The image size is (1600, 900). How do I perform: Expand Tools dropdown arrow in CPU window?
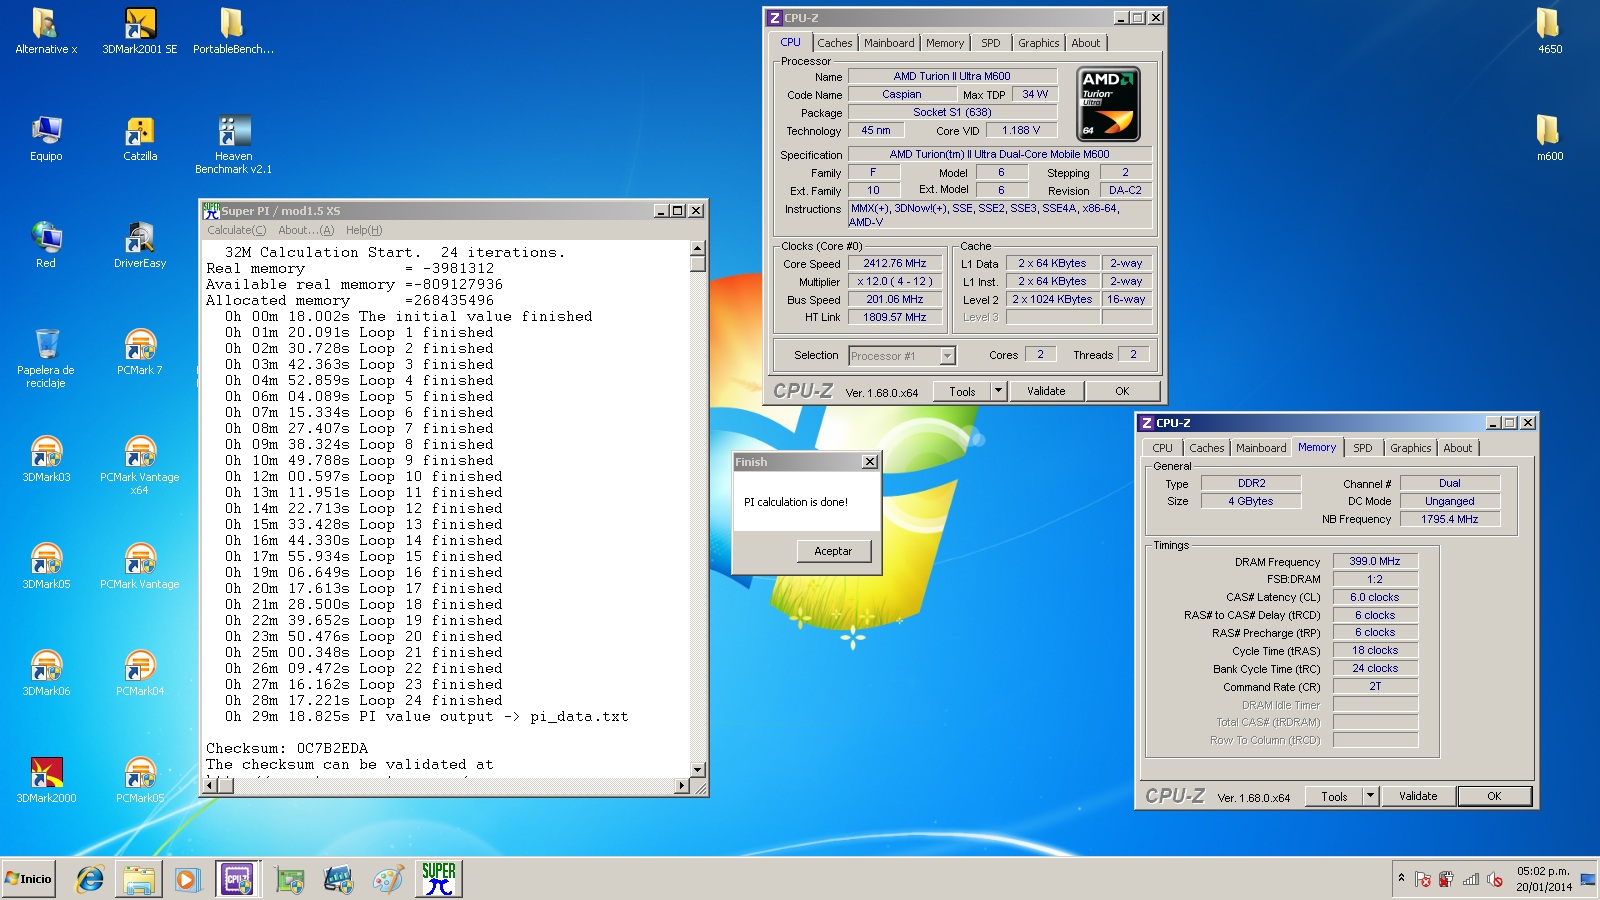998,391
